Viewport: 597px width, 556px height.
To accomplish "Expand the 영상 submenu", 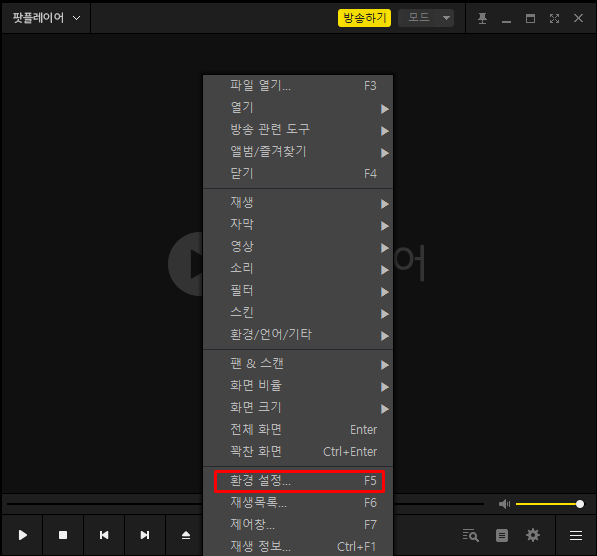I will pos(298,247).
